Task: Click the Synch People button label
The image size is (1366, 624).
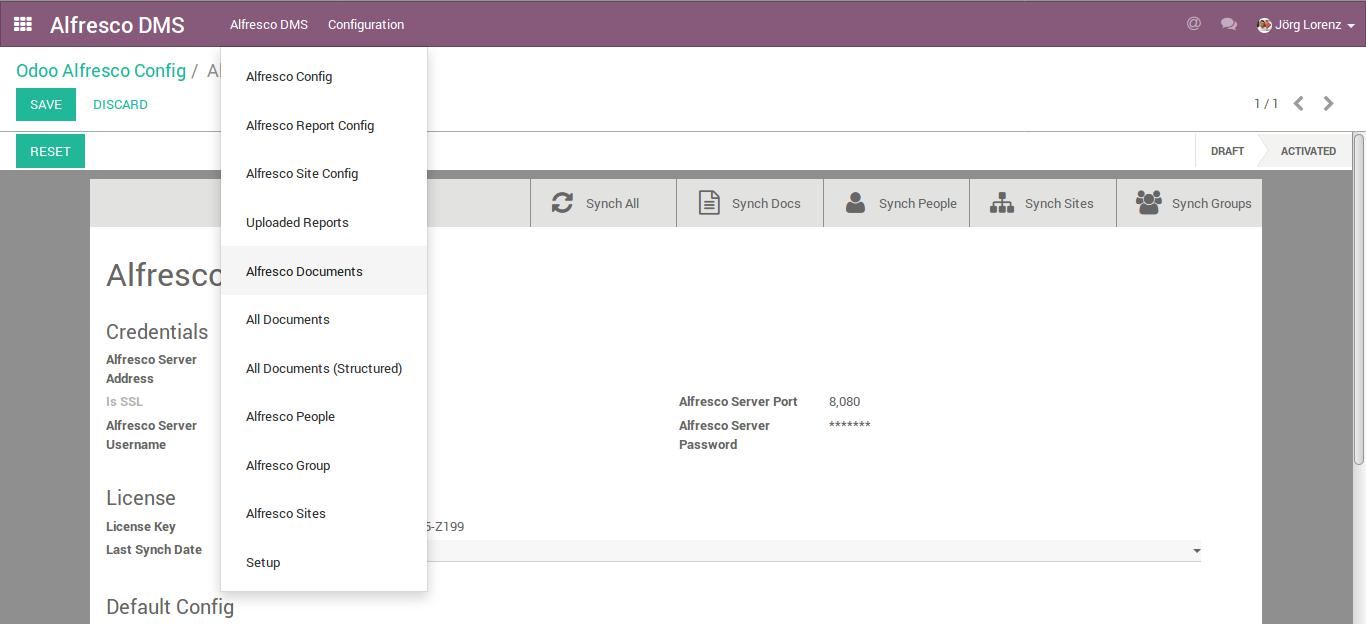Action: [918, 203]
